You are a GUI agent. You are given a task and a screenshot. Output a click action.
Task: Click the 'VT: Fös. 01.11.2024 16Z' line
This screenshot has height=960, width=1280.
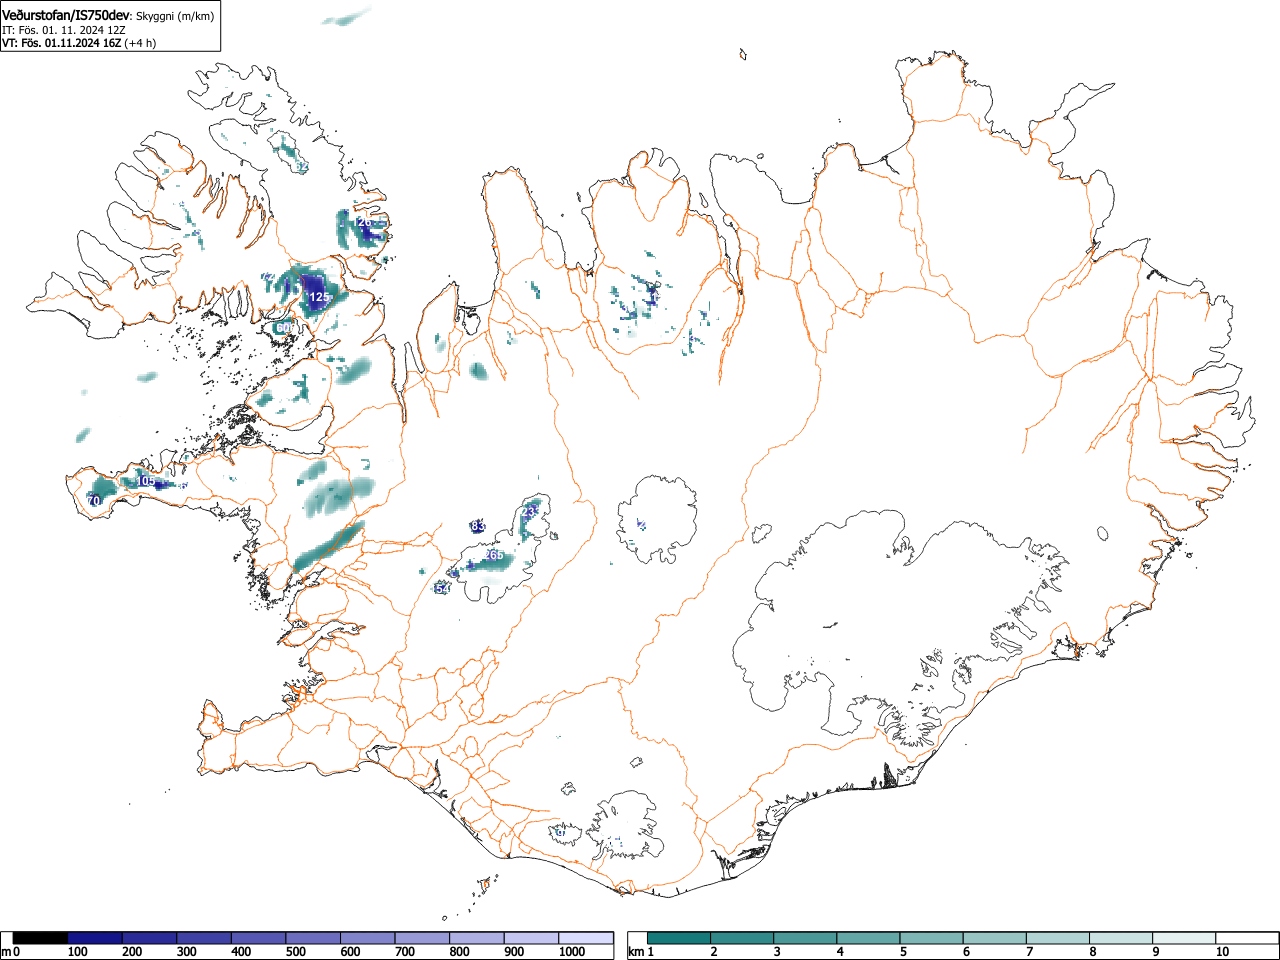[61, 43]
